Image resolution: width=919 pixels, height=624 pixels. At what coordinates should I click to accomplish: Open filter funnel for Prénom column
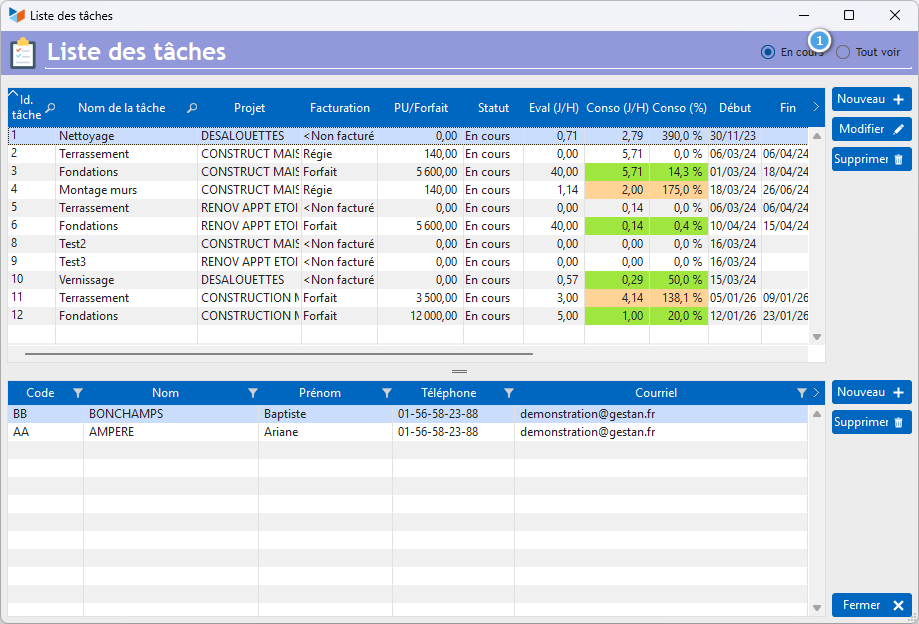click(x=387, y=393)
